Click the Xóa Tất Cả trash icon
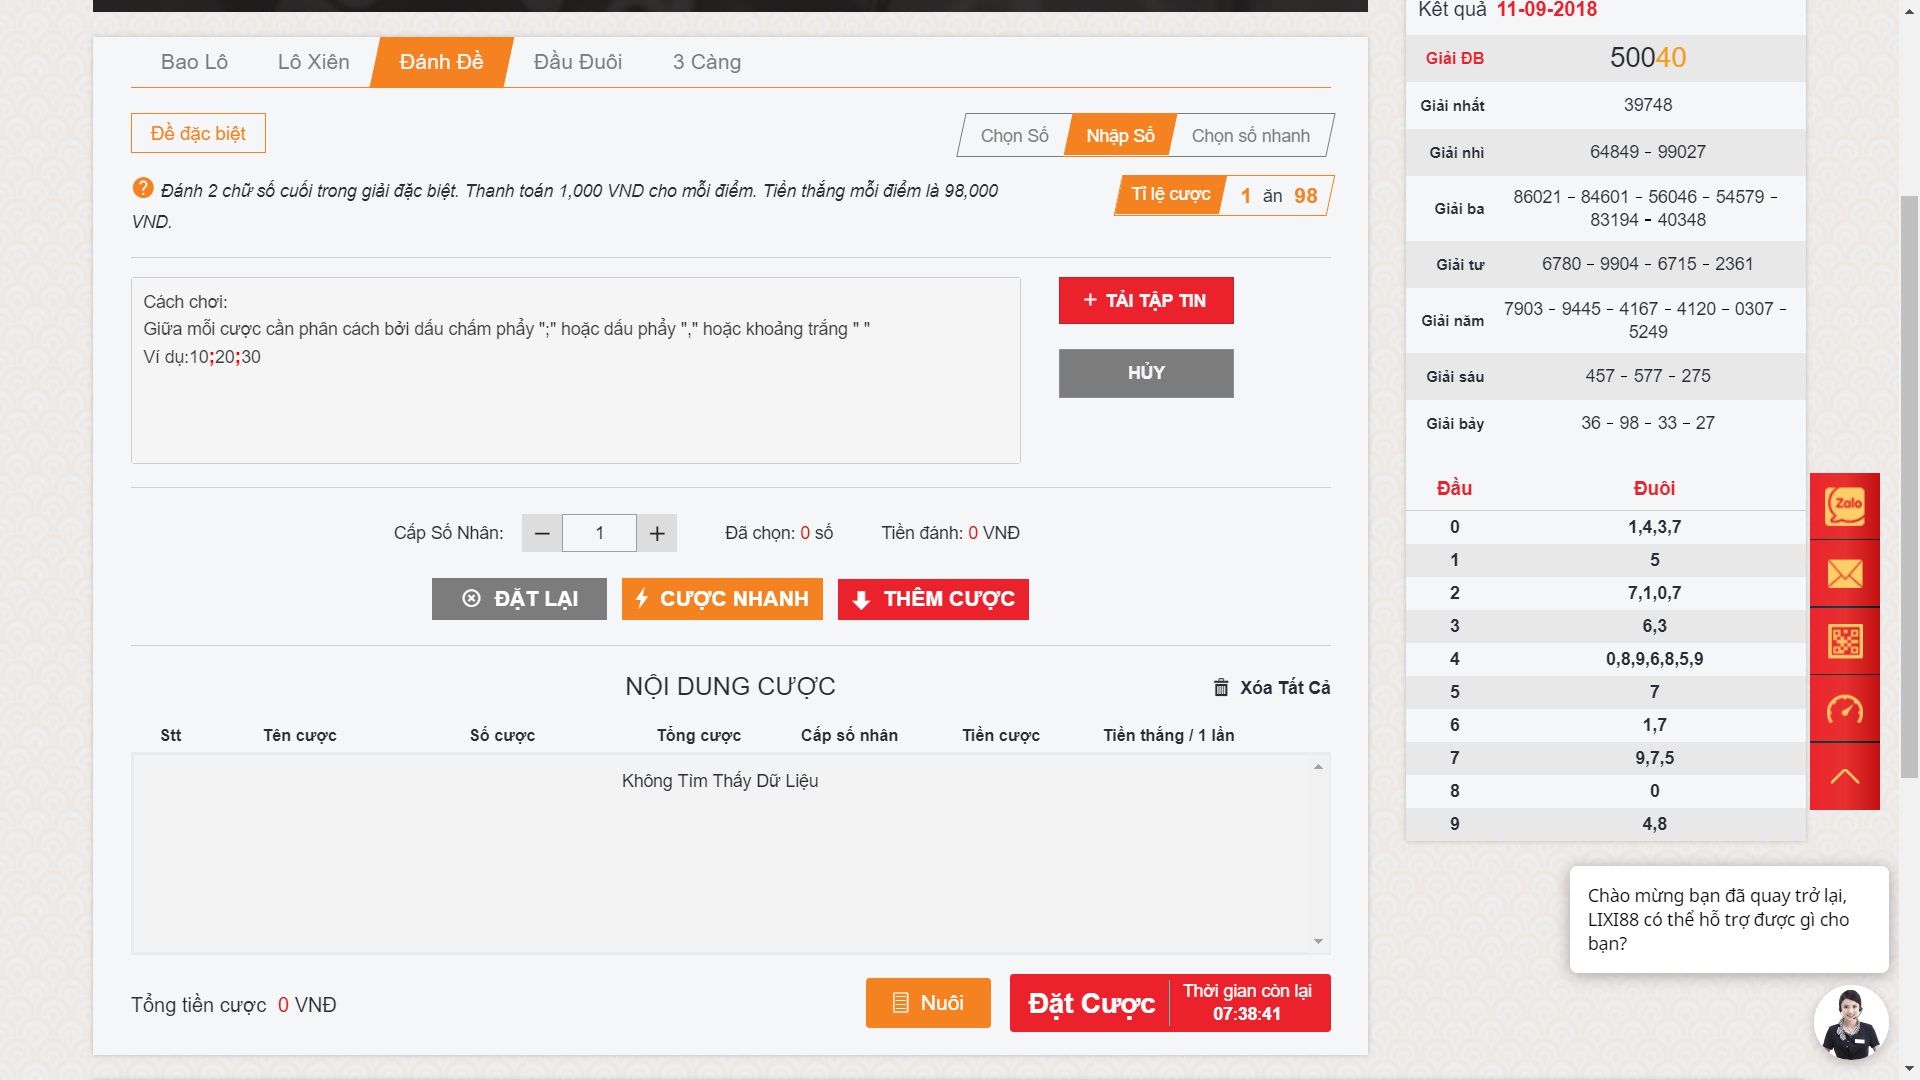The width and height of the screenshot is (1920, 1080). (1221, 688)
